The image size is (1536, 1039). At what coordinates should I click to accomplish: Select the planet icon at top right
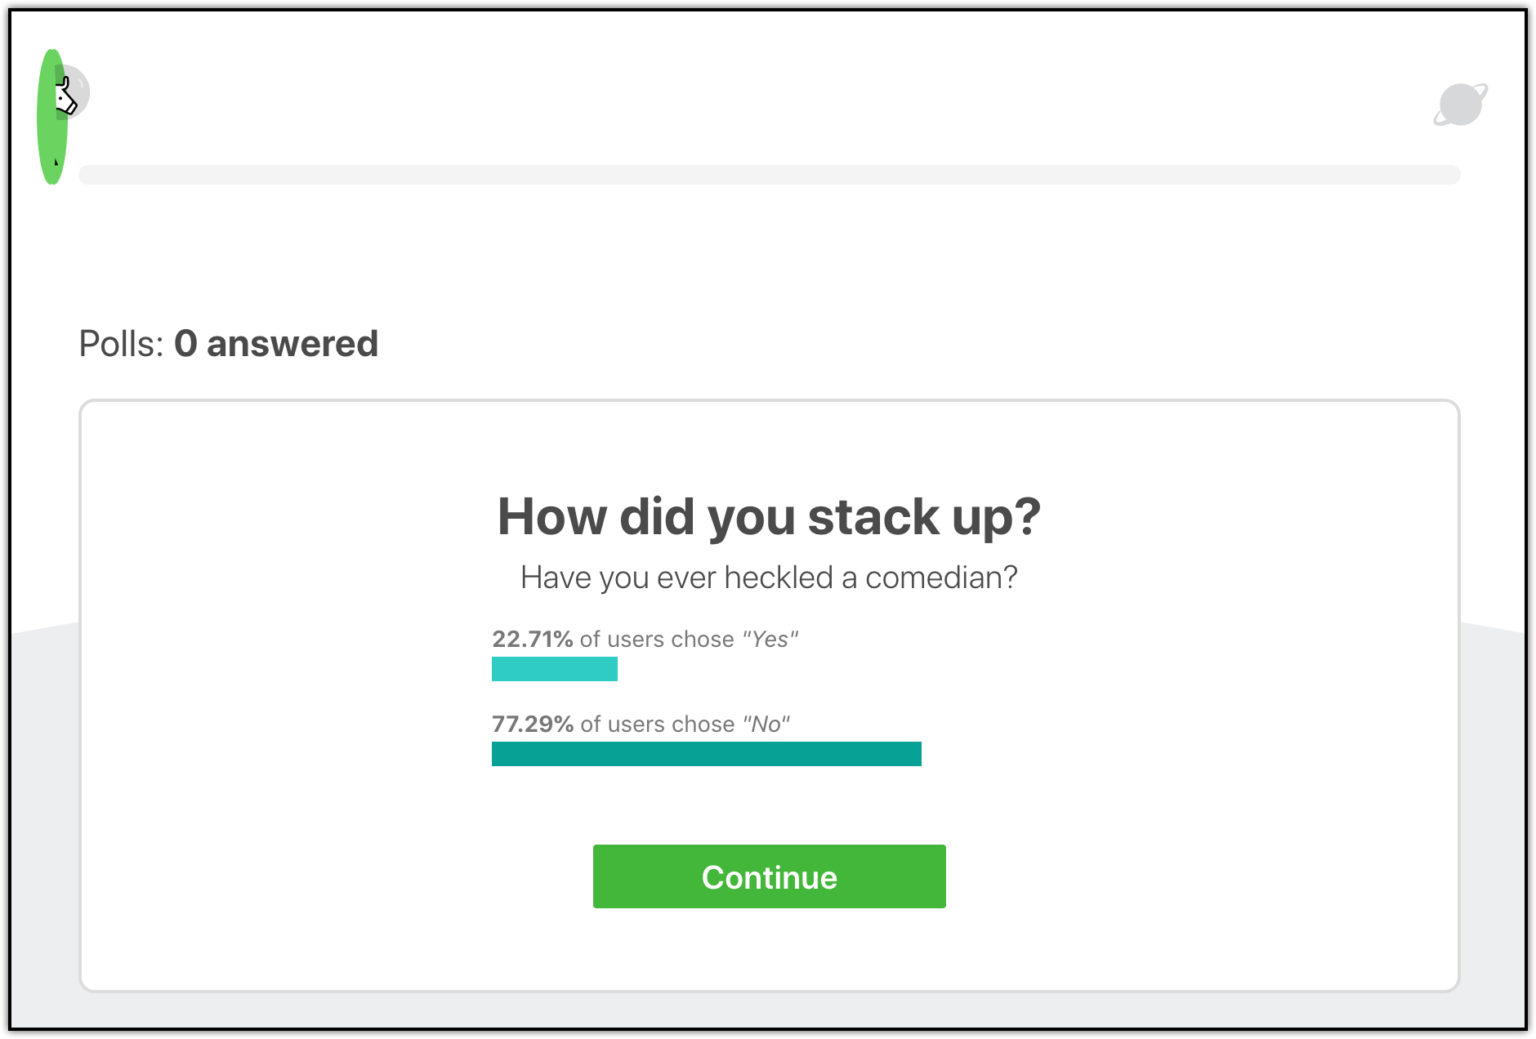click(1459, 103)
